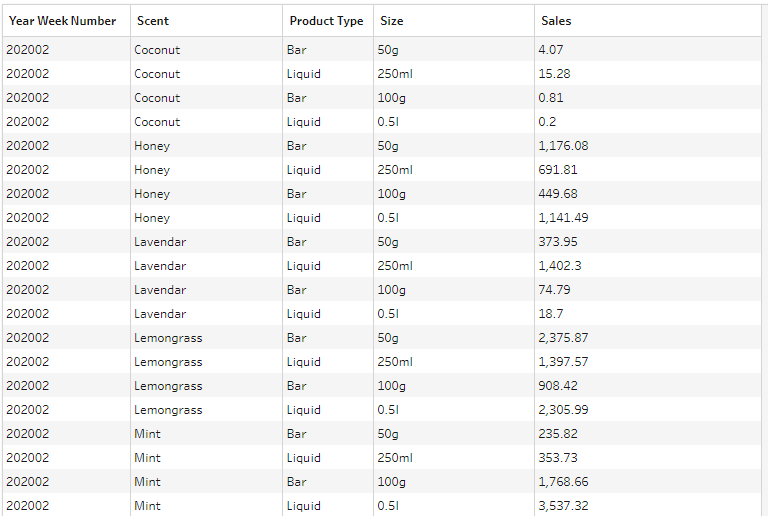This screenshot has height=516, width=768.
Task: Click the sales value 15.28
Action: coord(554,74)
